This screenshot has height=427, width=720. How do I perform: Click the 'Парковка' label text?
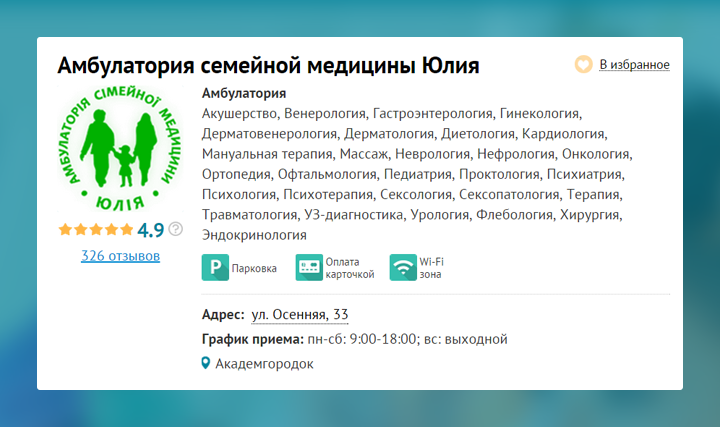tap(254, 268)
